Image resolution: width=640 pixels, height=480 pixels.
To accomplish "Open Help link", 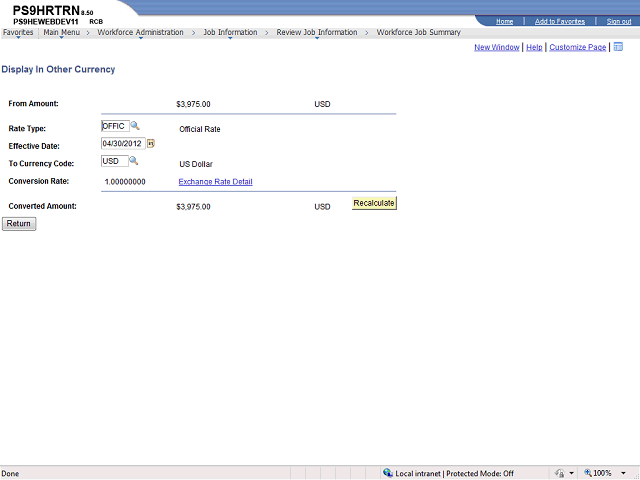I will (x=534, y=47).
